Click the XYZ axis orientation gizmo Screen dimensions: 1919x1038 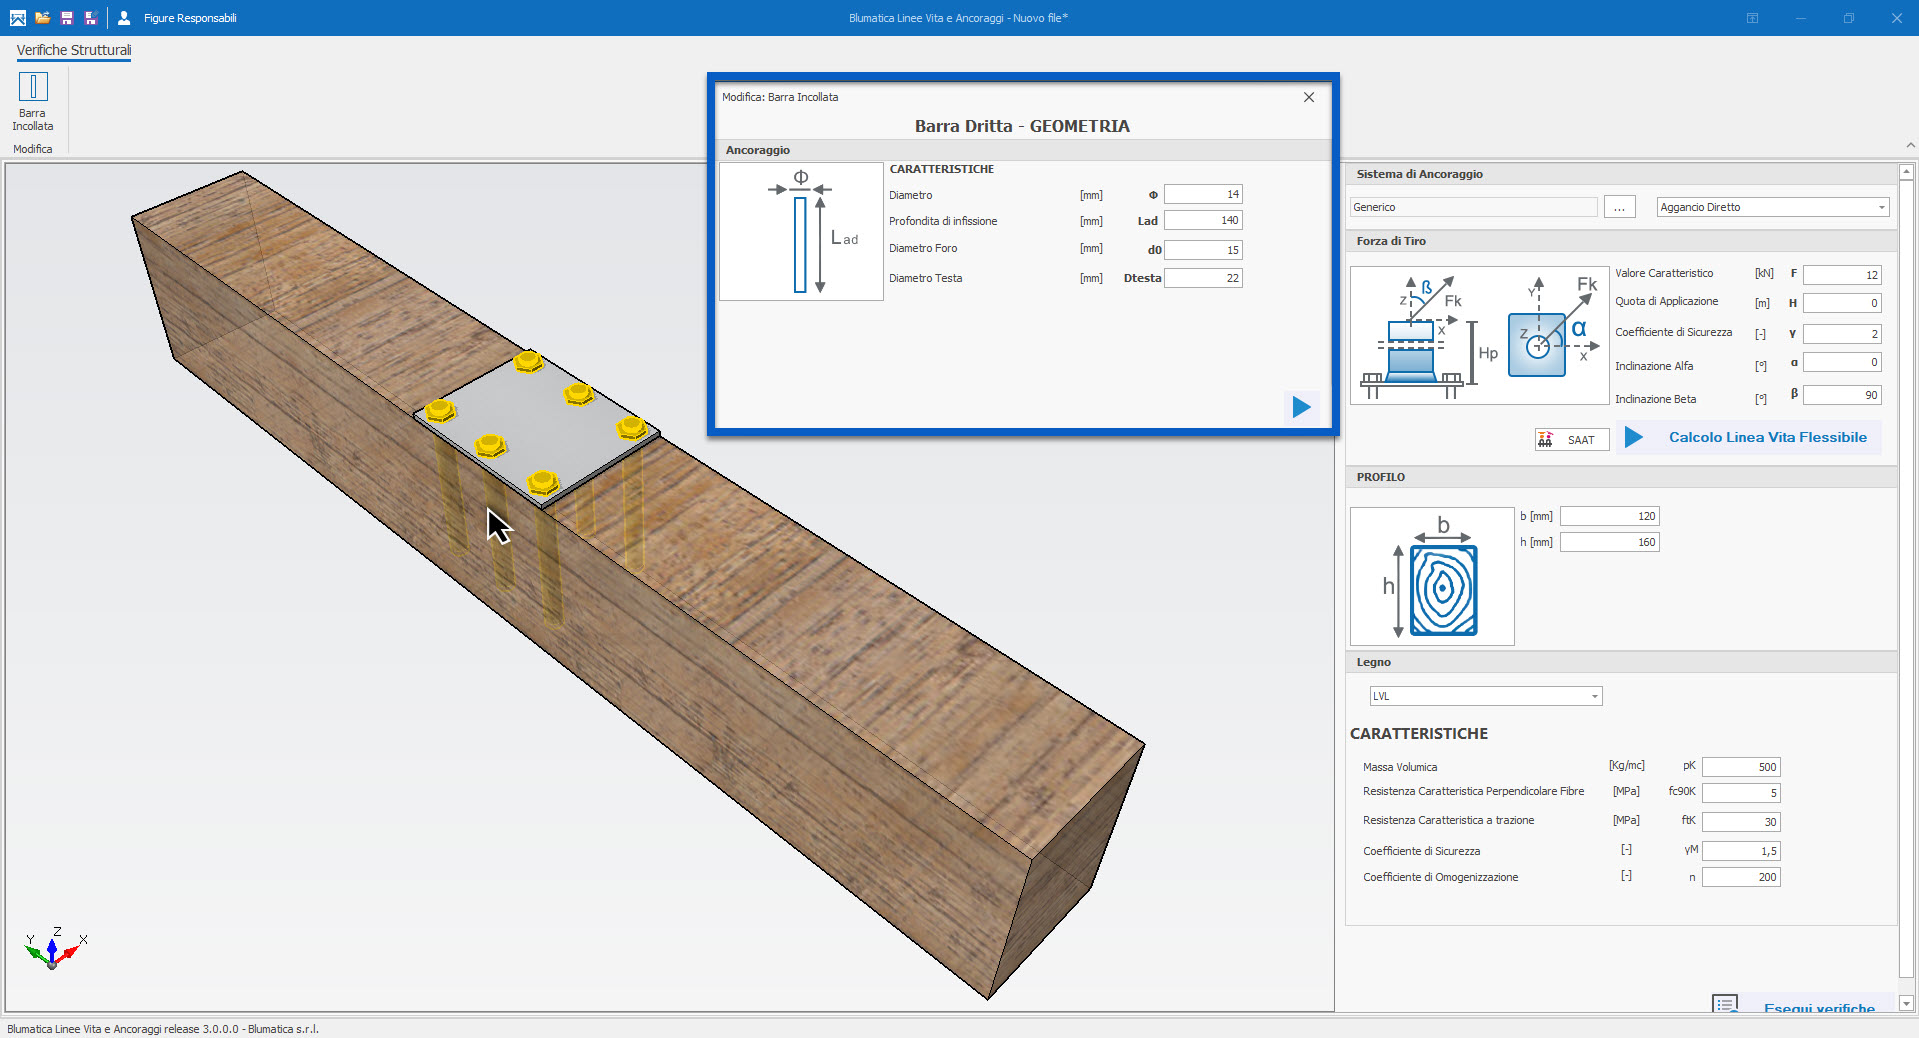tap(53, 949)
